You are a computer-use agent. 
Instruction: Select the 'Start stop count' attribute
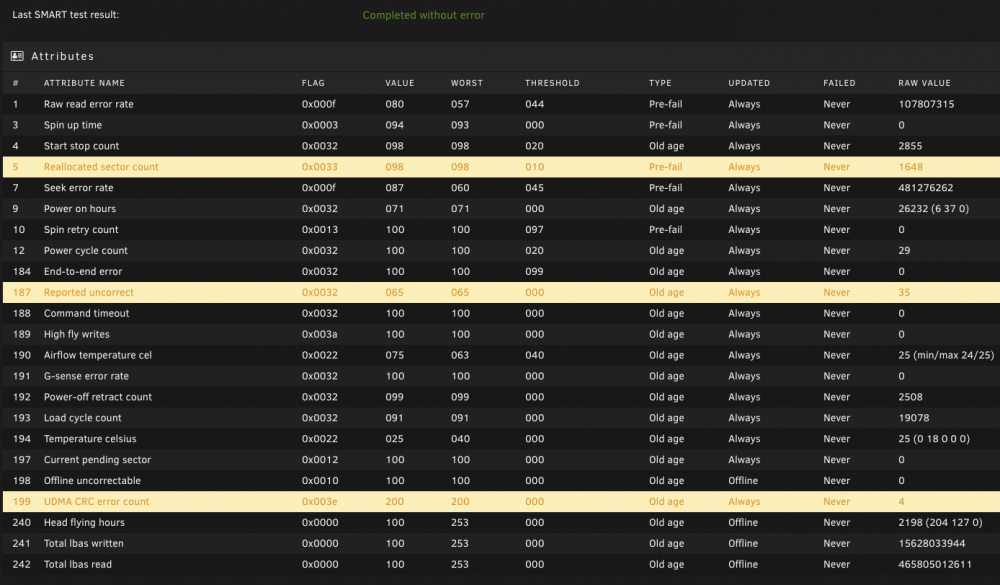[x=81, y=146]
